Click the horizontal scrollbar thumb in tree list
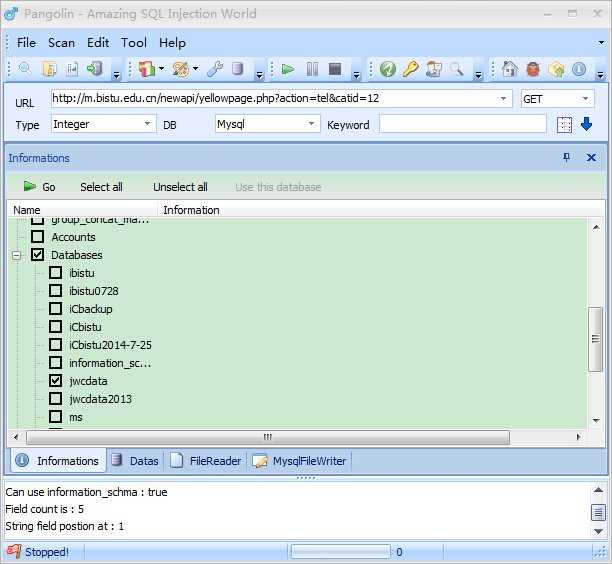The image size is (612, 564). tap(268, 437)
